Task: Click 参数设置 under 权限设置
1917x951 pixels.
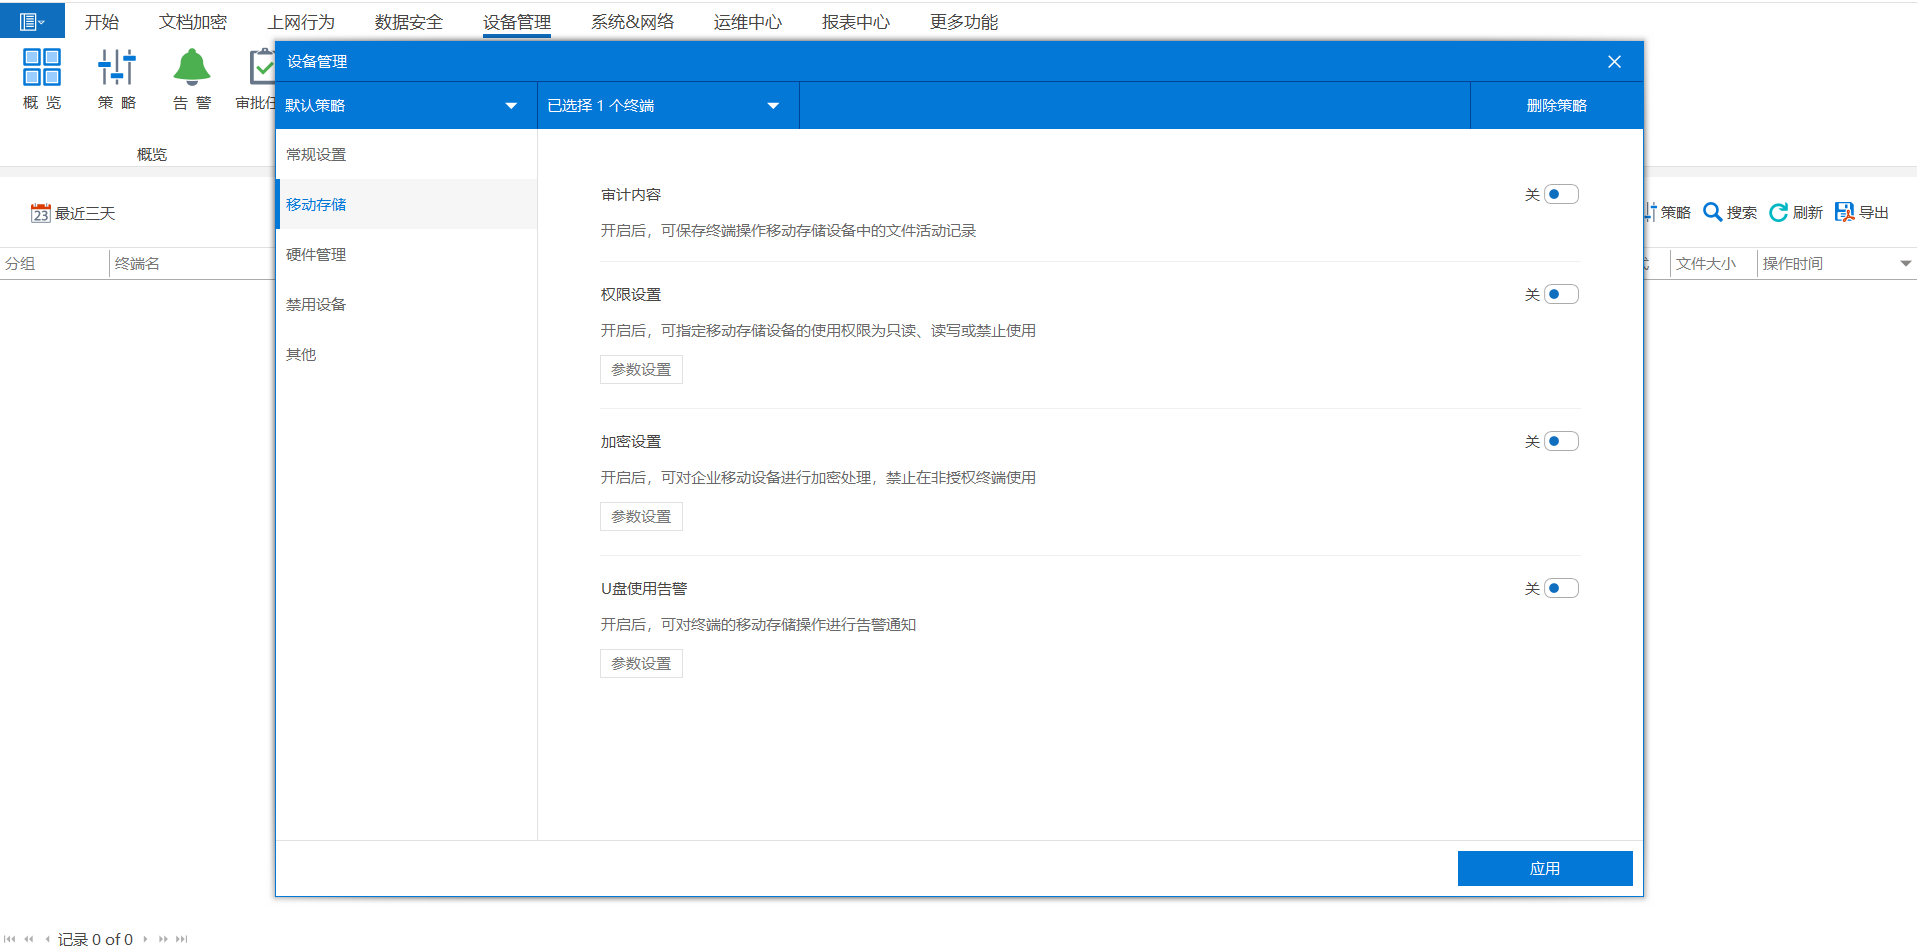Action: coord(641,369)
